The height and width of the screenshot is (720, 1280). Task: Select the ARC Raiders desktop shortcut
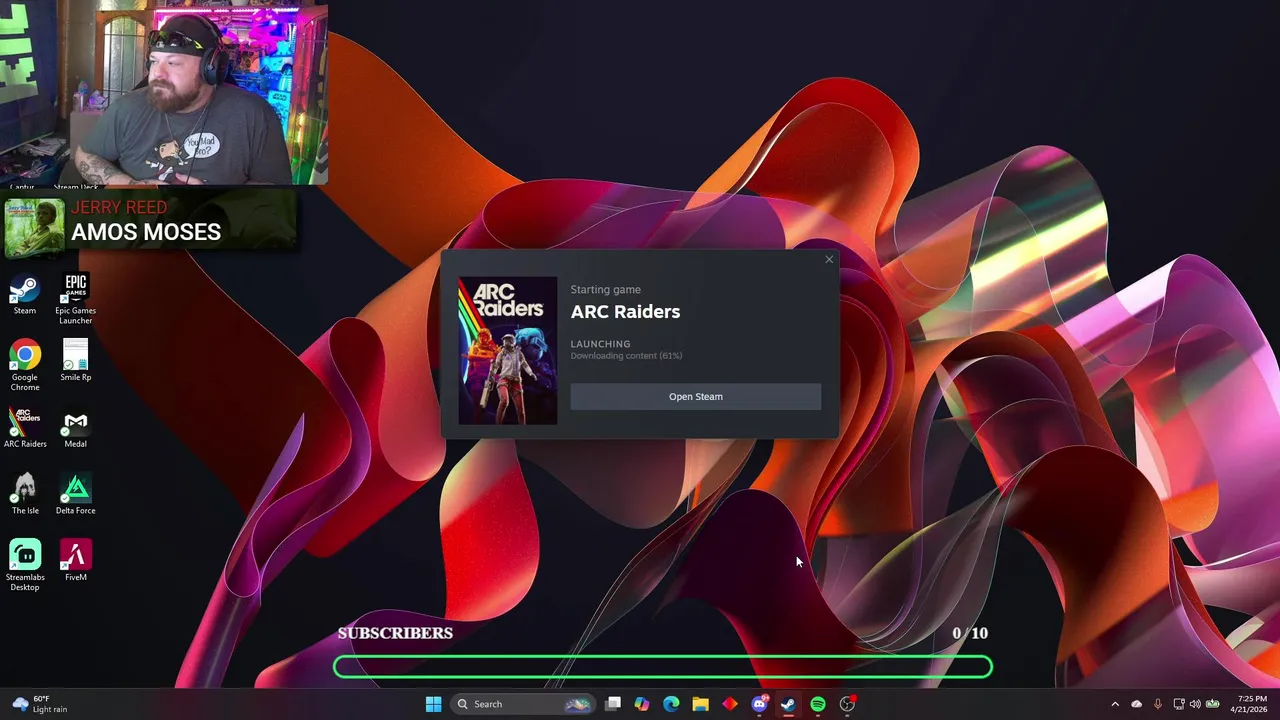click(25, 428)
